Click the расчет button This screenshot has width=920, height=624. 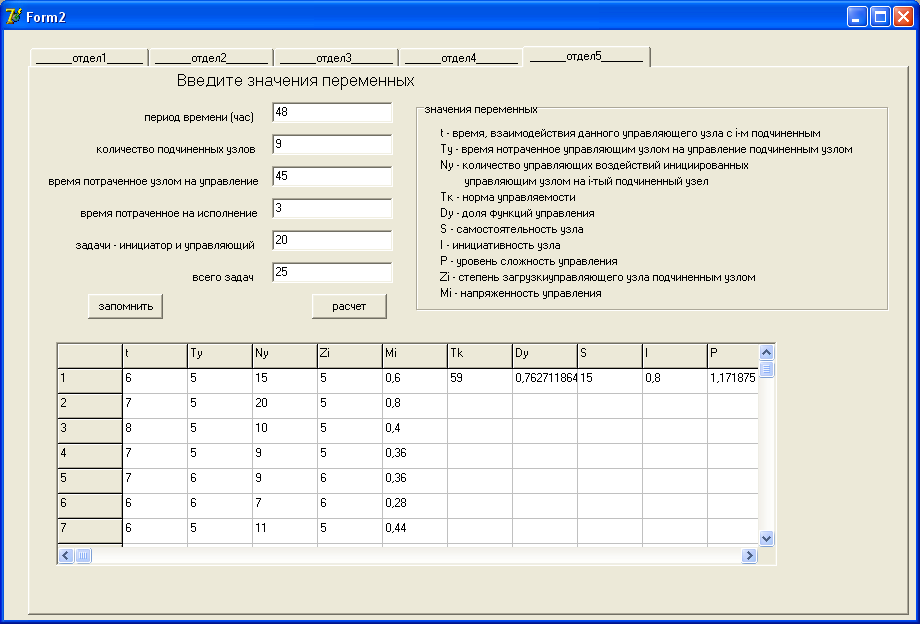pos(349,306)
